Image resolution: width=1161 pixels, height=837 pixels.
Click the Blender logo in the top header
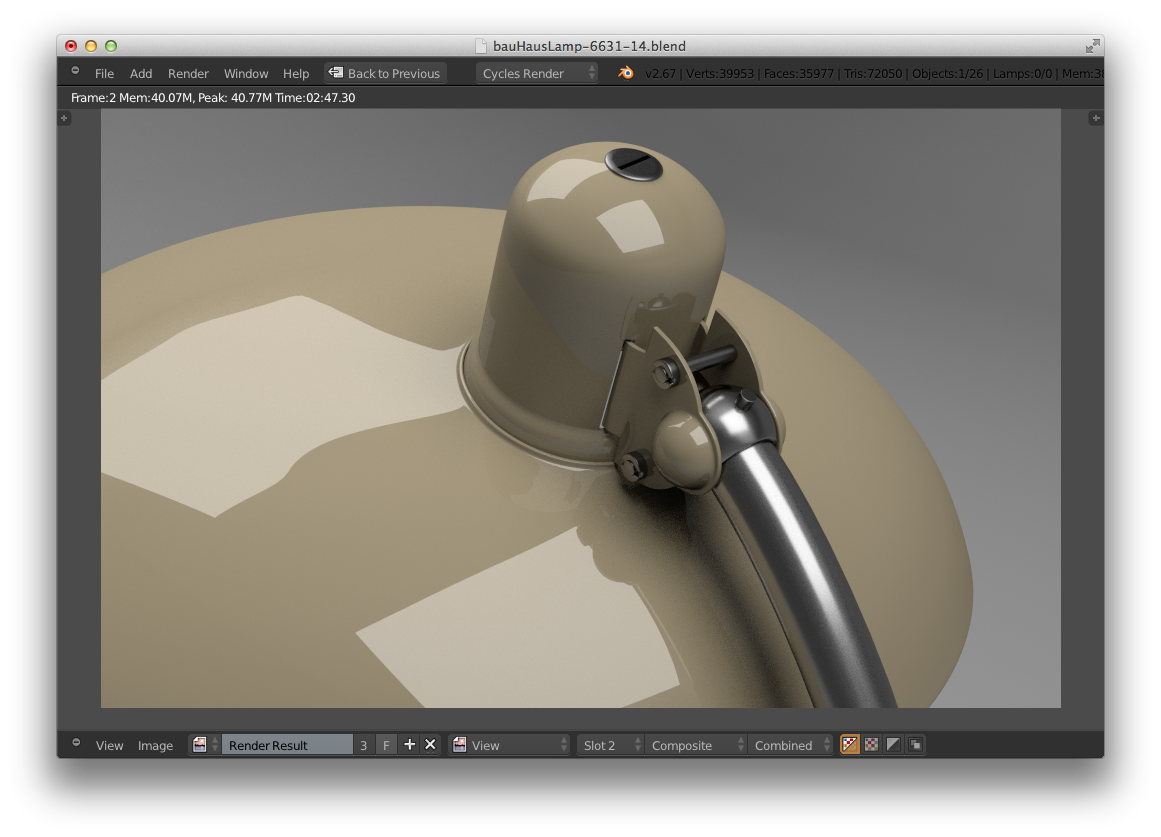pos(625,73)
